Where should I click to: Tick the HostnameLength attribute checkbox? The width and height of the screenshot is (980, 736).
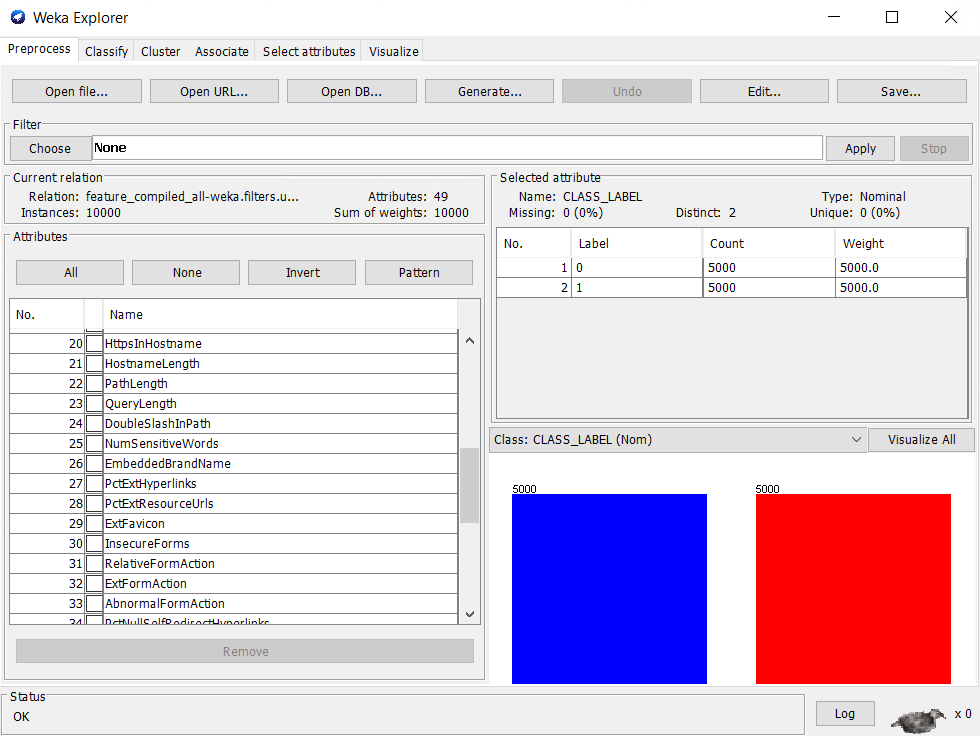(x=94, y=364)
